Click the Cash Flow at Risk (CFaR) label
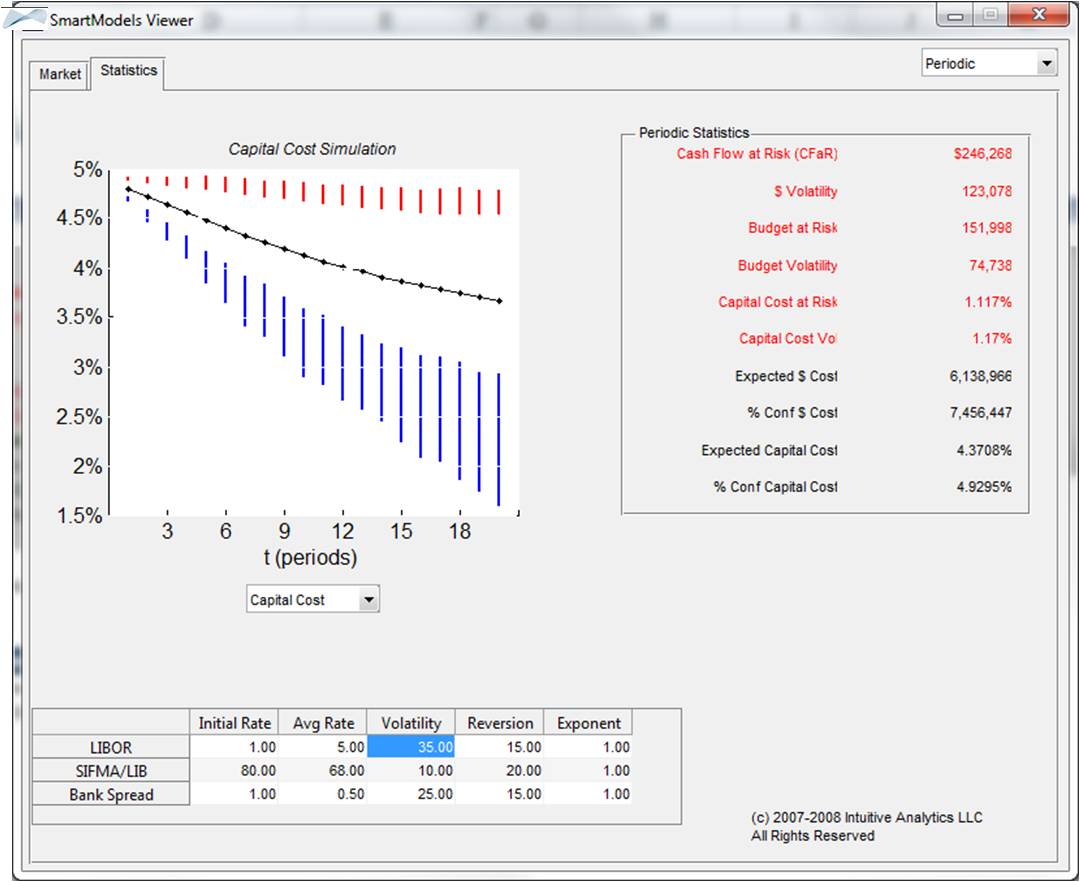Screen dimensions: 1080x882 [756, 154]
